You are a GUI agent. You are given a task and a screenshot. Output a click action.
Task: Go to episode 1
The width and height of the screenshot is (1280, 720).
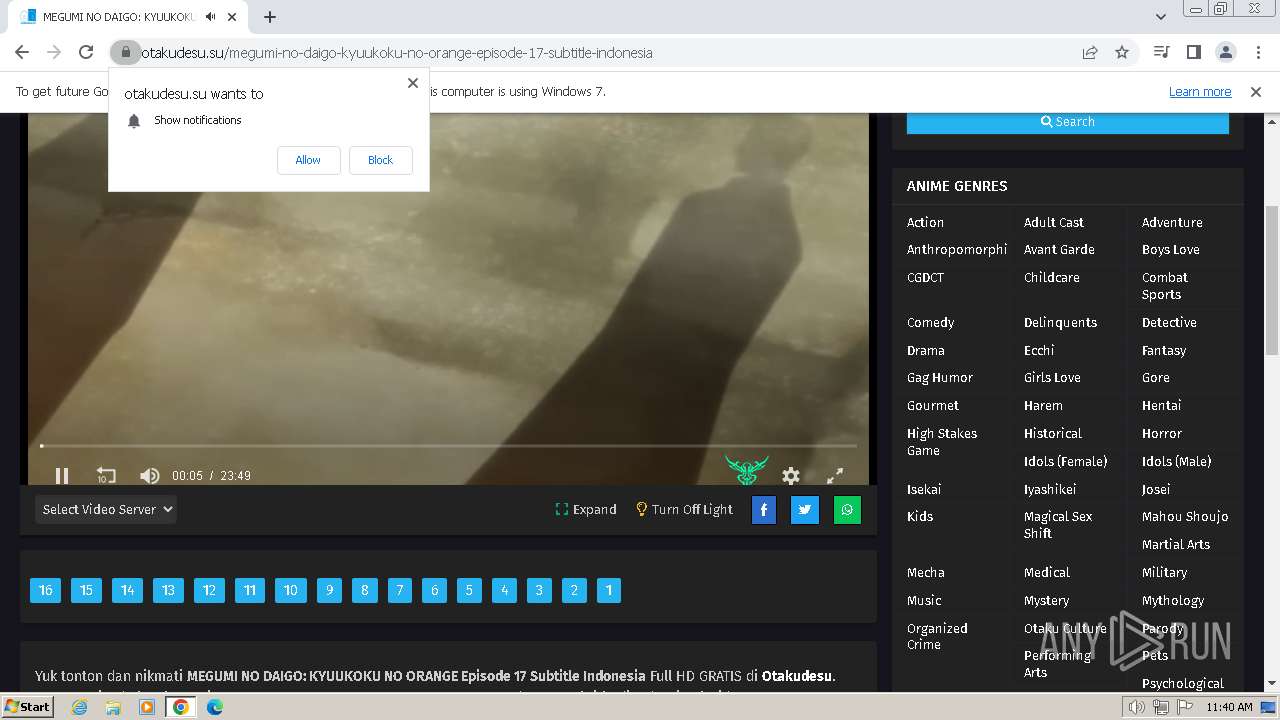coord(609,590)
